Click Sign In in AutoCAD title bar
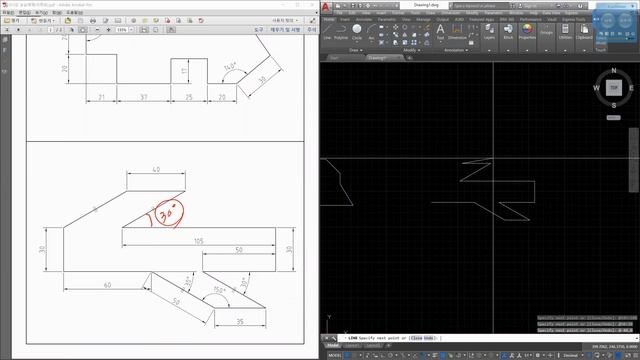The height and width of the screenshot is (360, 640). point(530,6)
